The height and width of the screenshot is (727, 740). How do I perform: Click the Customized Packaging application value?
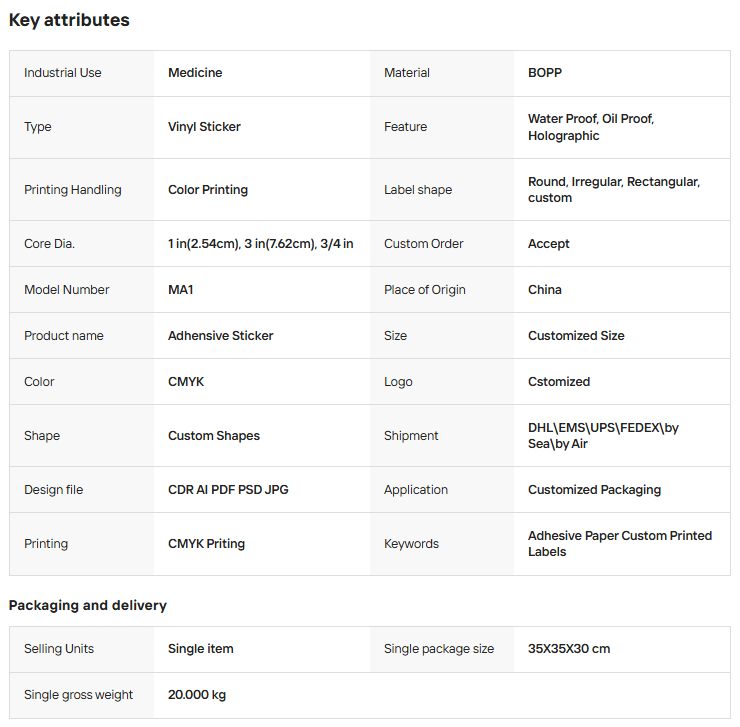(x=594, y=490)
